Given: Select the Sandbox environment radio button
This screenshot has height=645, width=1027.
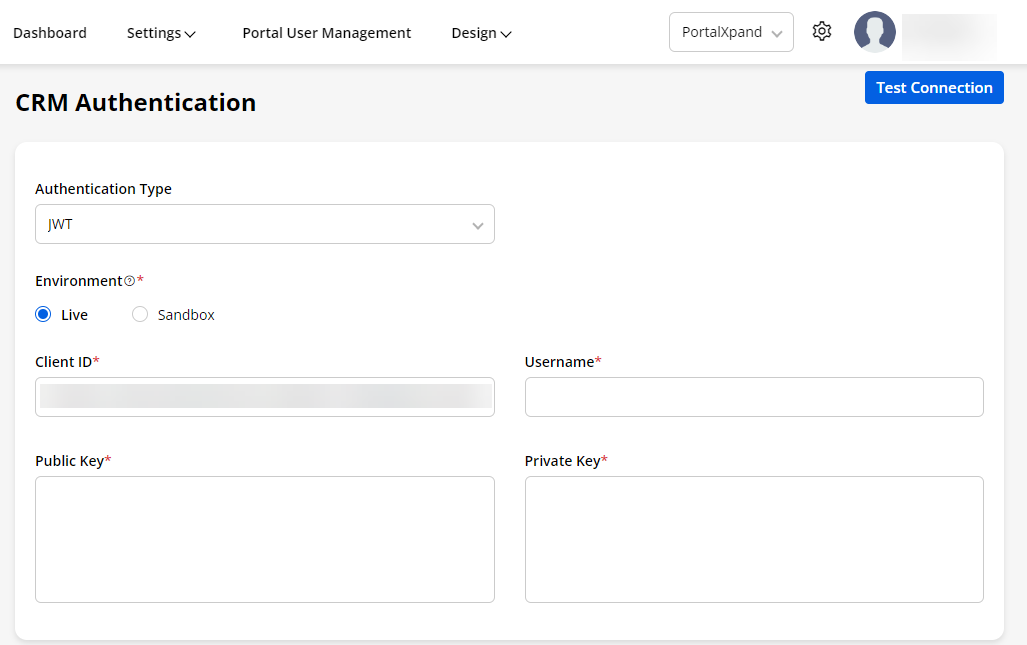Looking at the screenshot, I should [140, 315].
